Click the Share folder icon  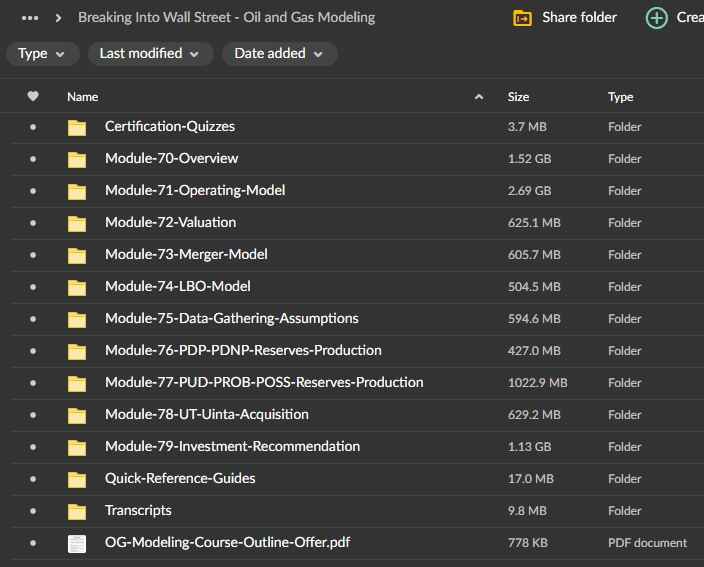(522, 18)
